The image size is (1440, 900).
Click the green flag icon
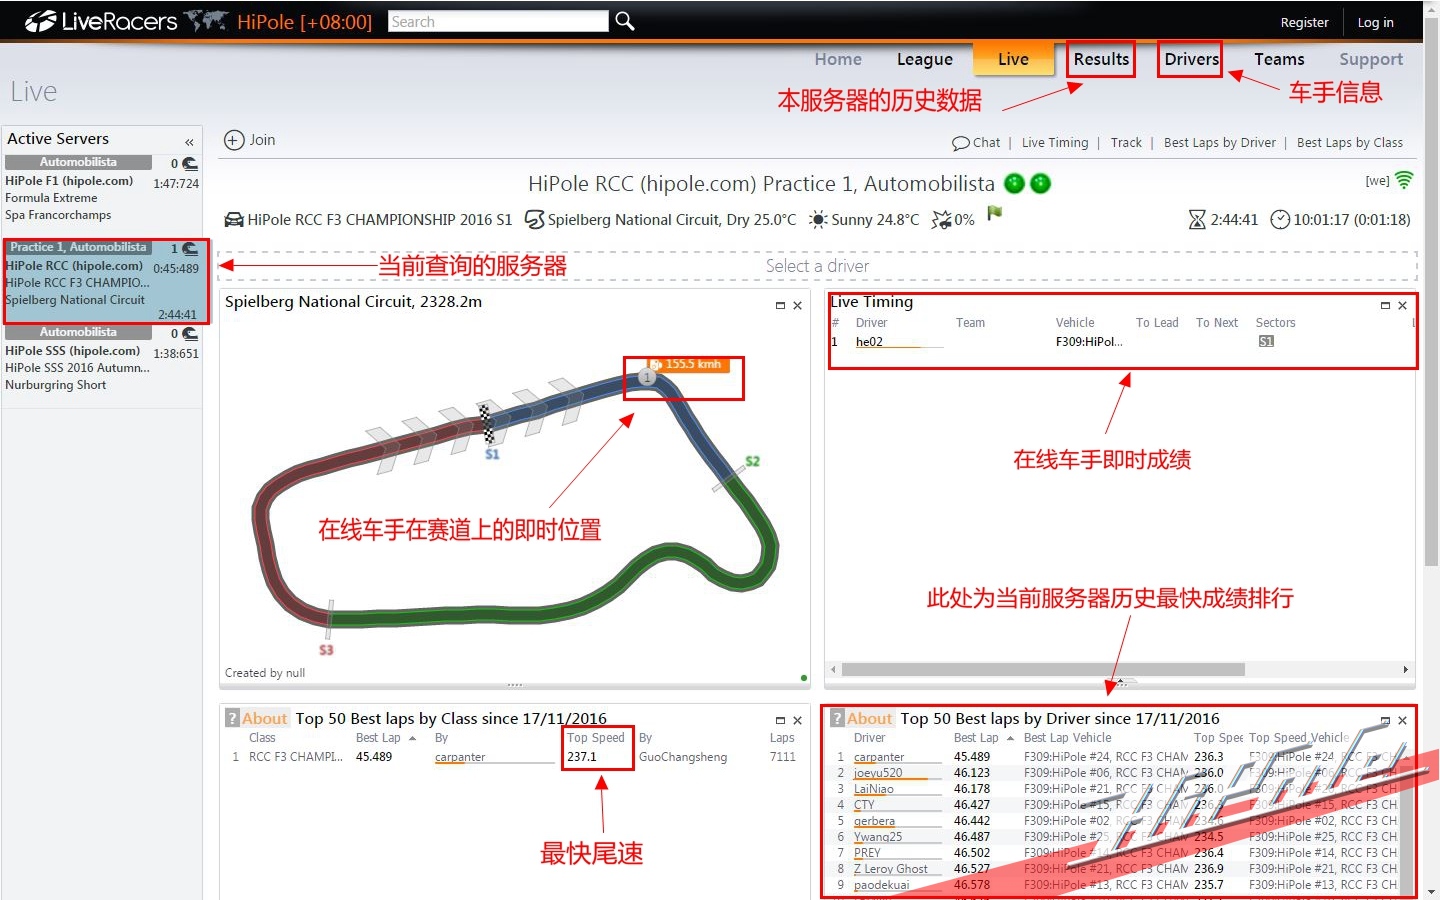tap(994, 213)
